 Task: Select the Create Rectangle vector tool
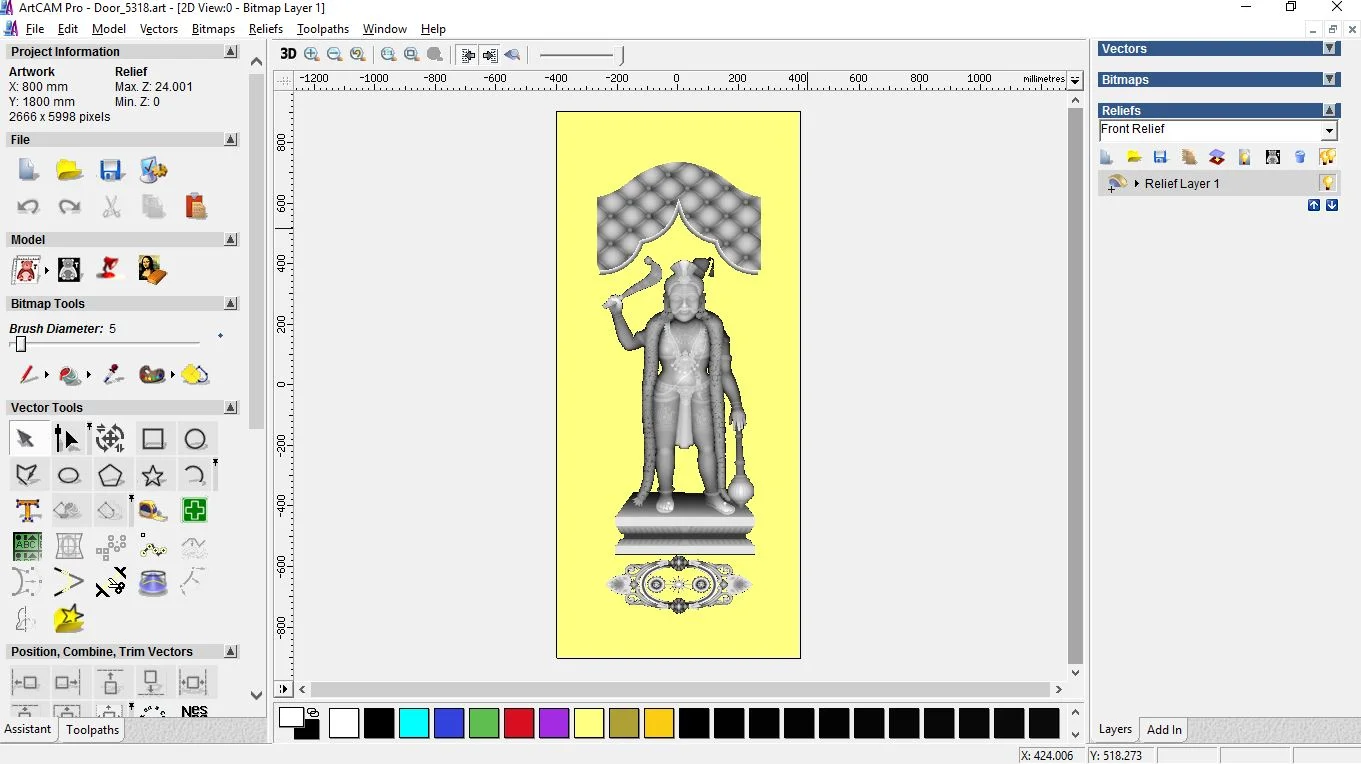click(153, 439)
